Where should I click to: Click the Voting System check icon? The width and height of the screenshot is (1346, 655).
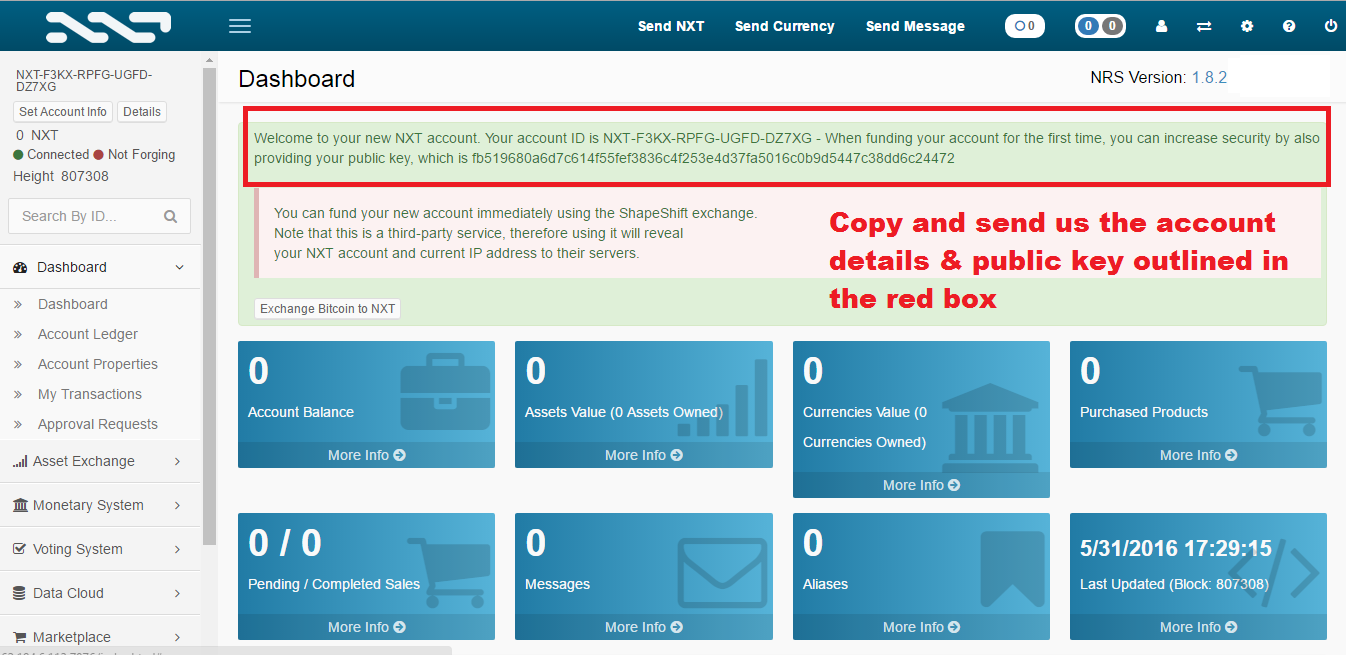[20, 549]
